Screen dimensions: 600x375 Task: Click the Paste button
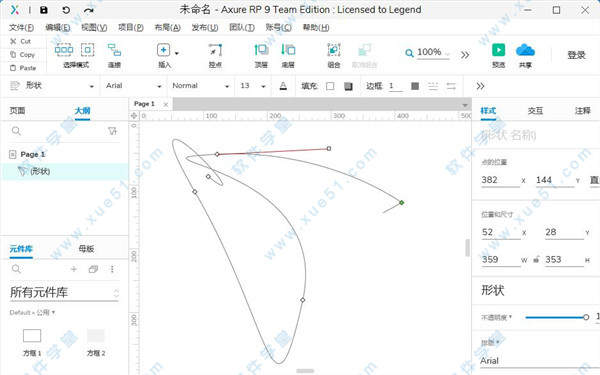(23, 68)
